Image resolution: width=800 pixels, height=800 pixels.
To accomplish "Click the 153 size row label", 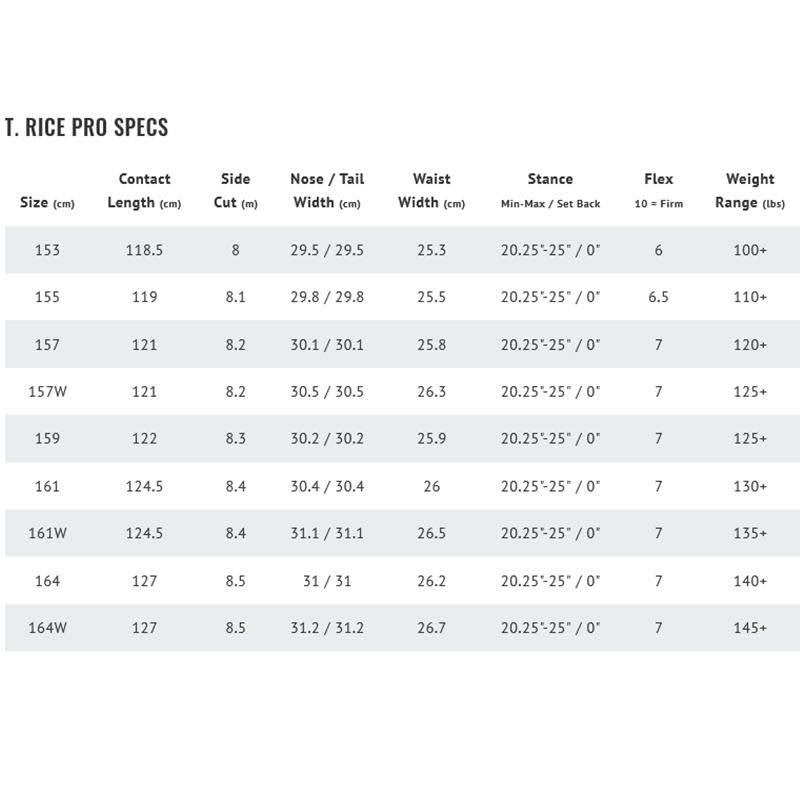I will click(x=47, y=250).
